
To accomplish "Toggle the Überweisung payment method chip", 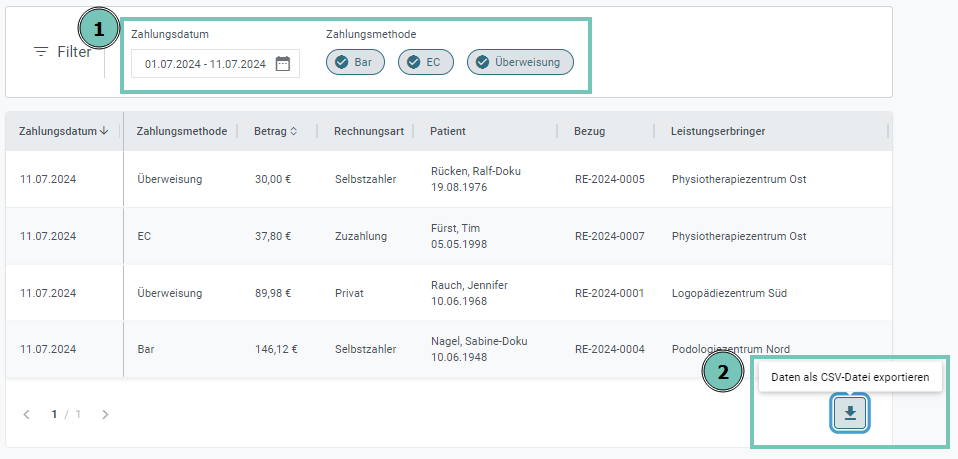I will (520, 62).
